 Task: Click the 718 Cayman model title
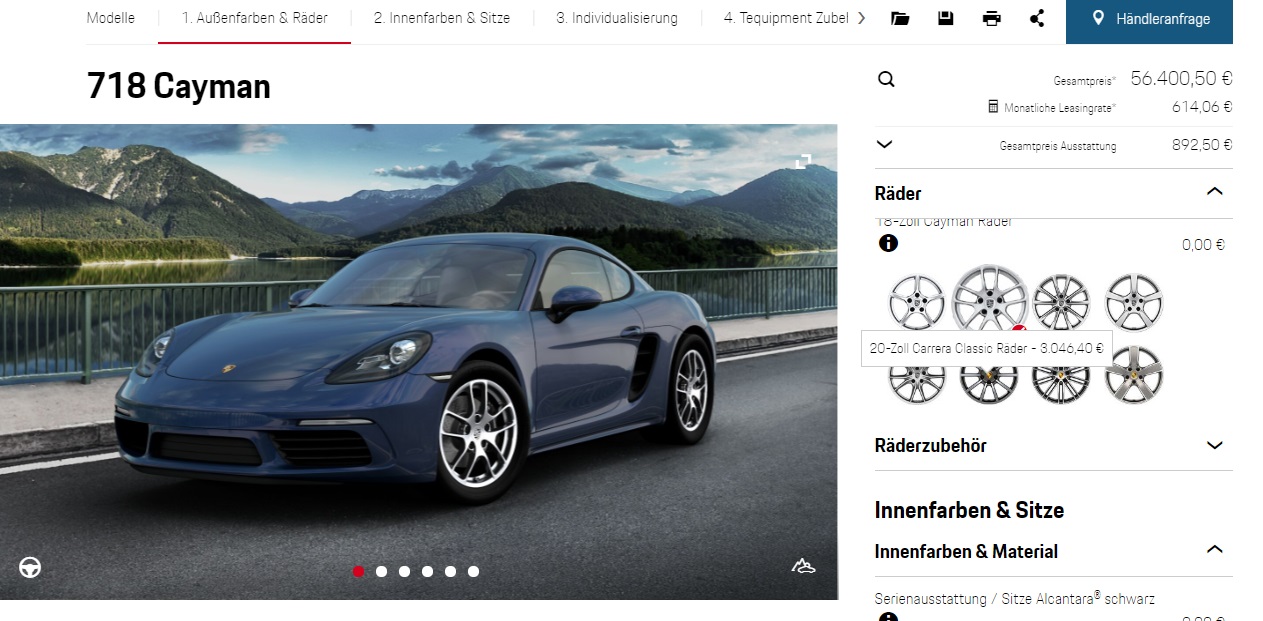tap(179, 87)
